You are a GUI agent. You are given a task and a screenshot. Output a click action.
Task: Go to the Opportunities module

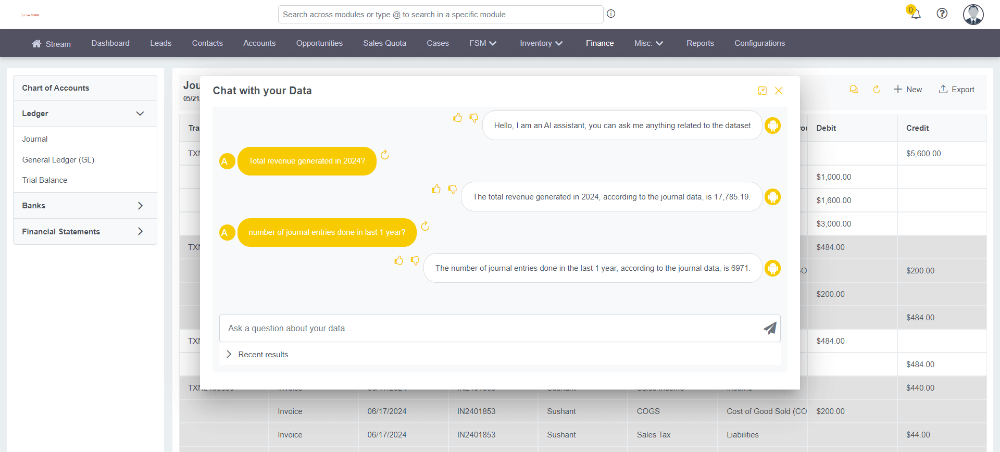319,43
